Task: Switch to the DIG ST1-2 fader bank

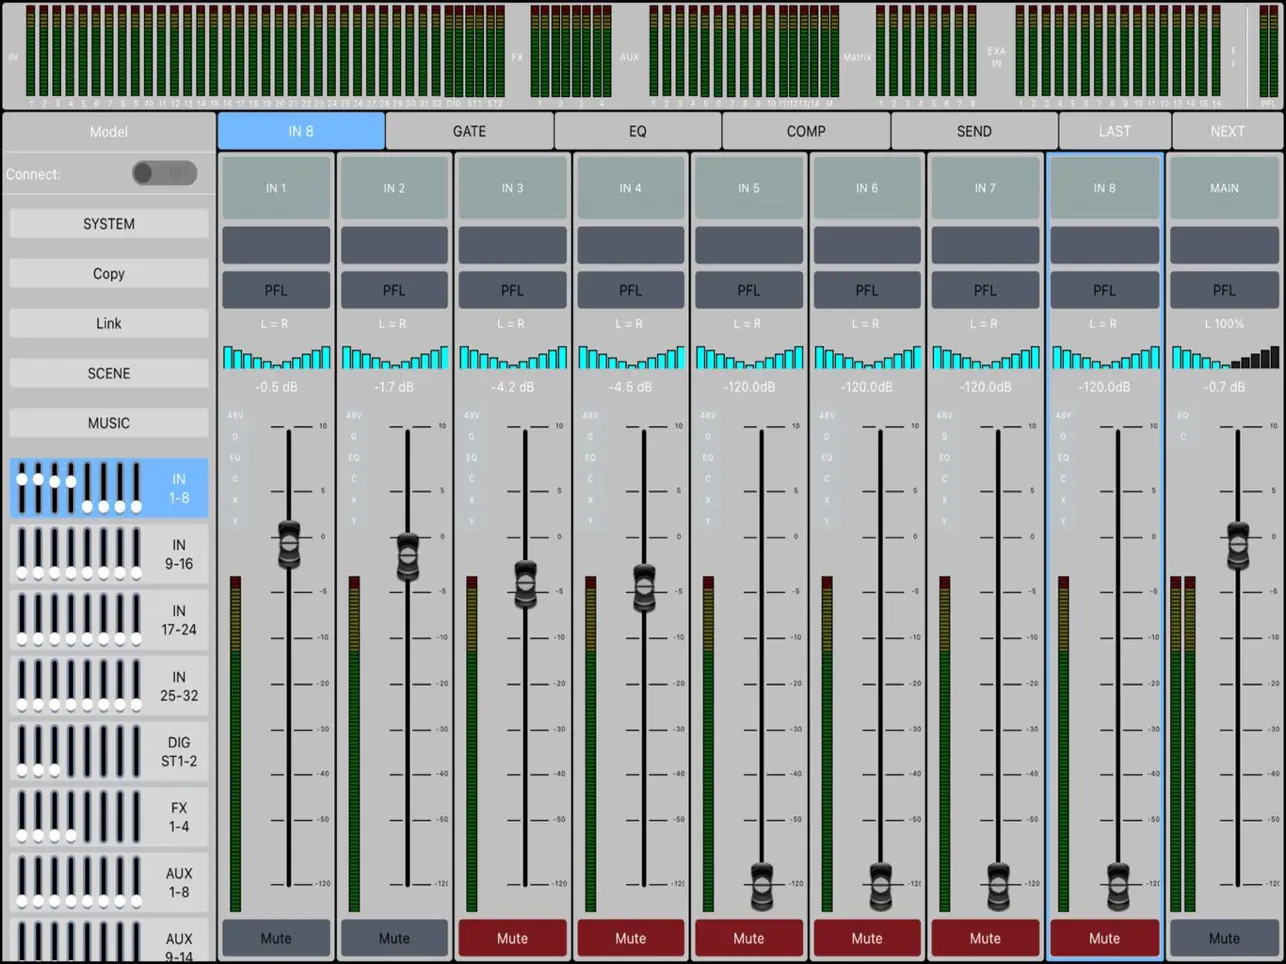Action: [109, 752]
